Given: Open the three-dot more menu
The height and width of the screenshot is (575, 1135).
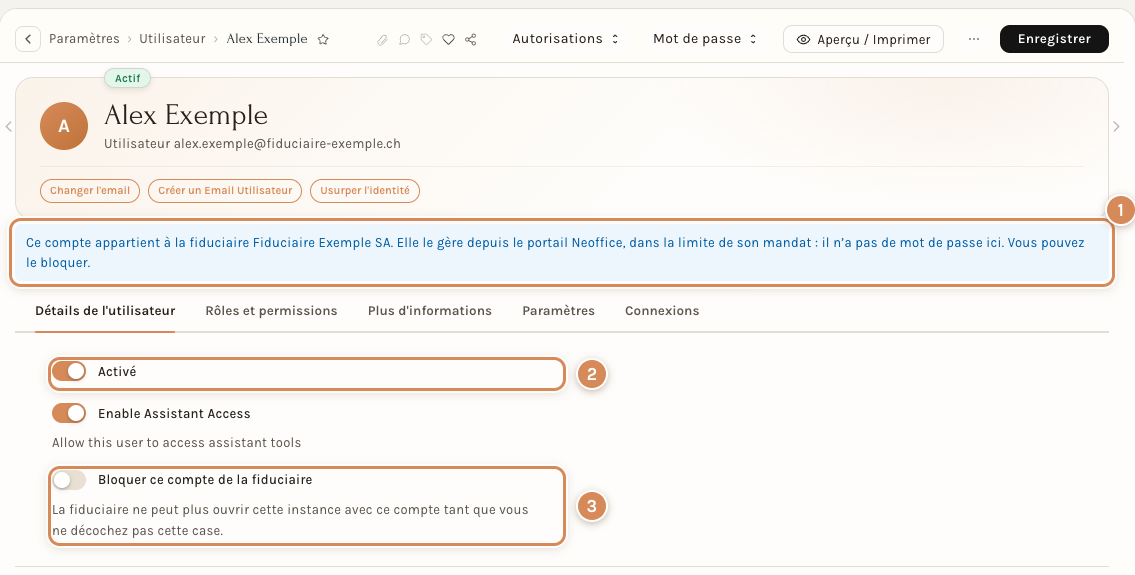Looking at the screenshot, I should pyautogui.click(x=974, y=39).
